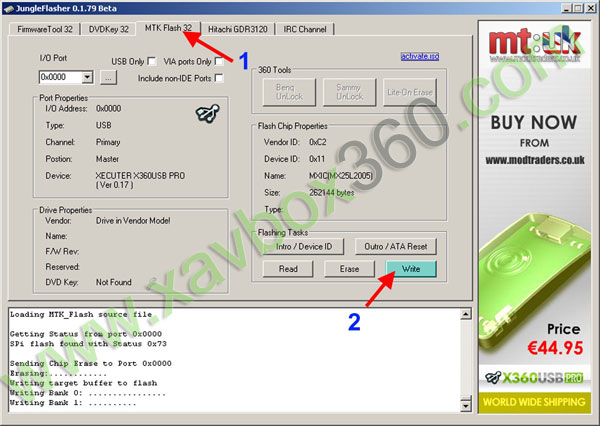Click the Benq UnLock button
This screenshot has width=600, height=426.
pos(289,92)
